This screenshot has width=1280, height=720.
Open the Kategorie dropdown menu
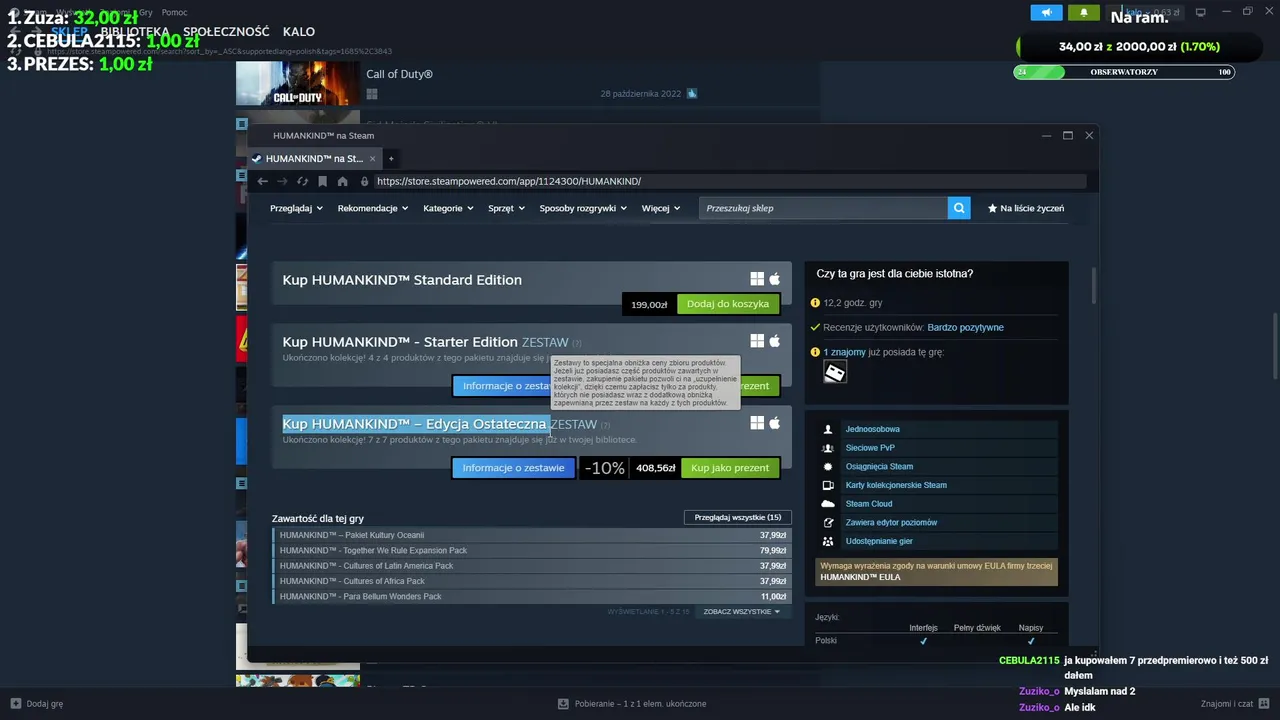(448, 208)
